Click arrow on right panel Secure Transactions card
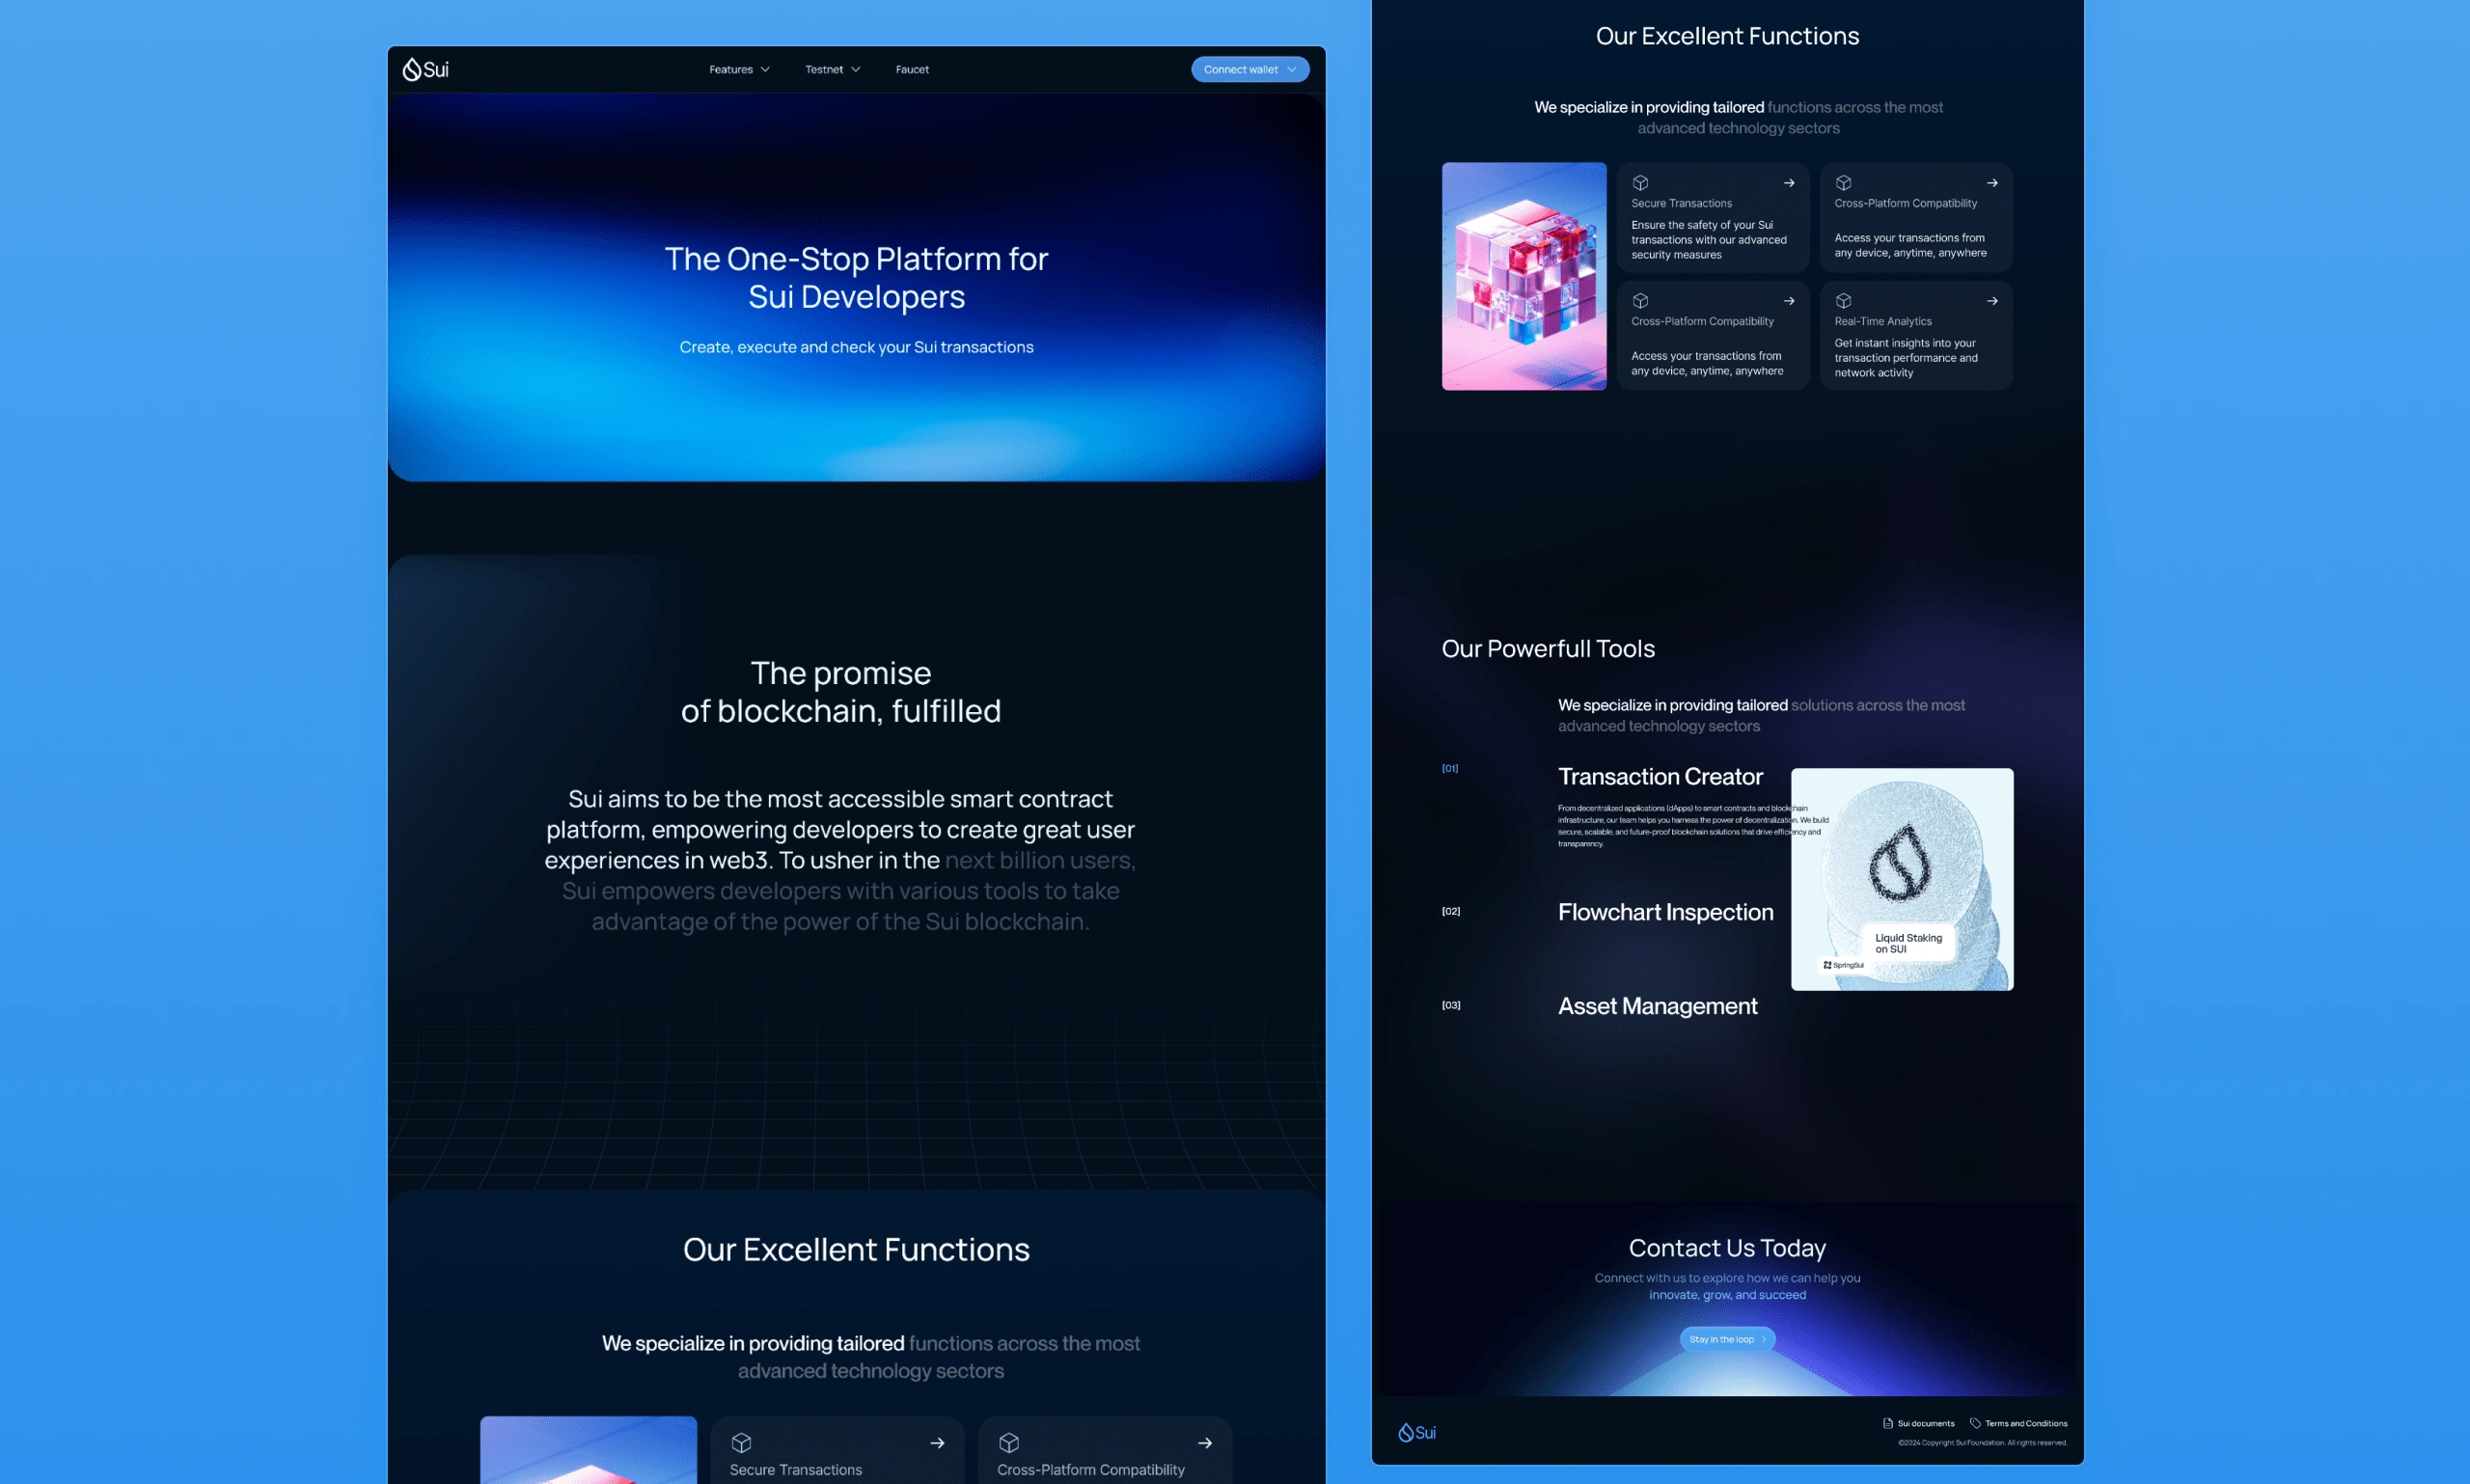The width and height of the screenshot is (2470, 1484). [1789, 183]
